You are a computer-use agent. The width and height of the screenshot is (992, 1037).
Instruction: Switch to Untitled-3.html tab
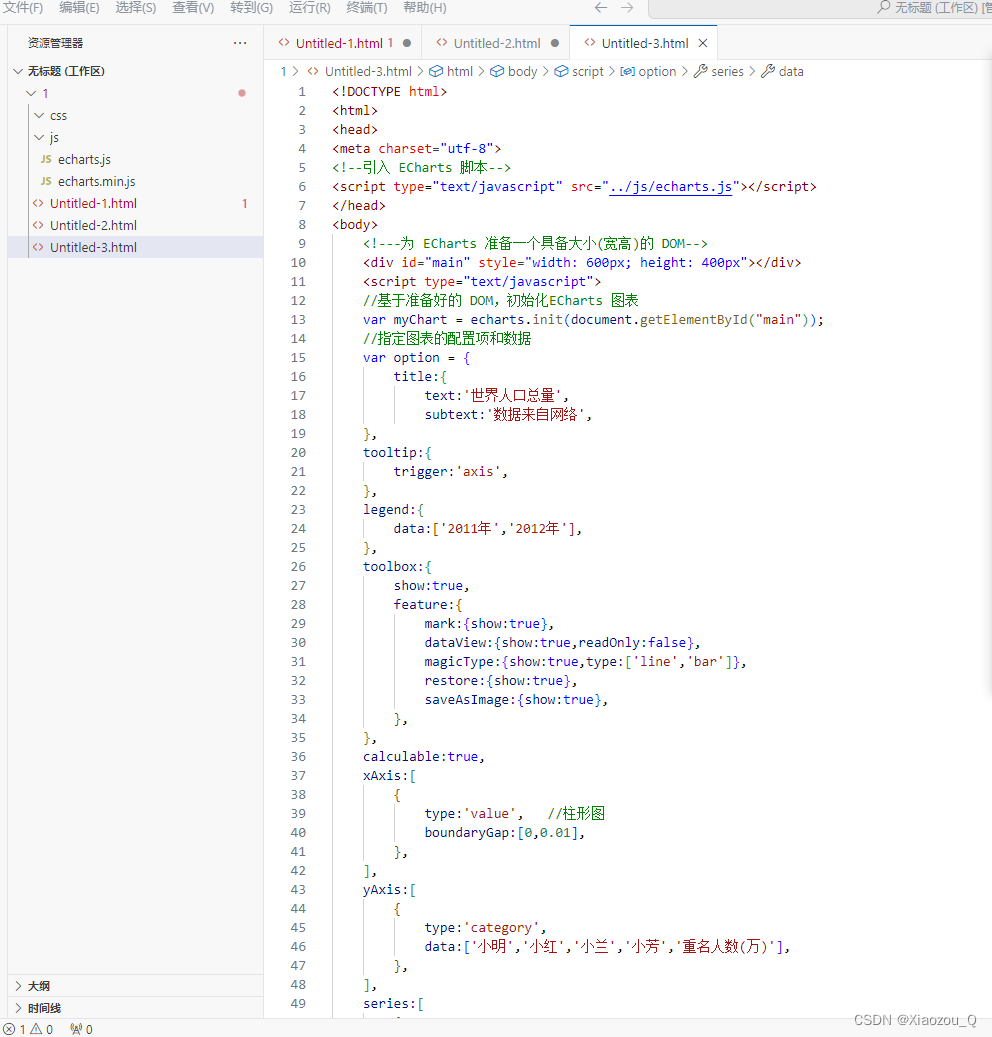[645, 43]
